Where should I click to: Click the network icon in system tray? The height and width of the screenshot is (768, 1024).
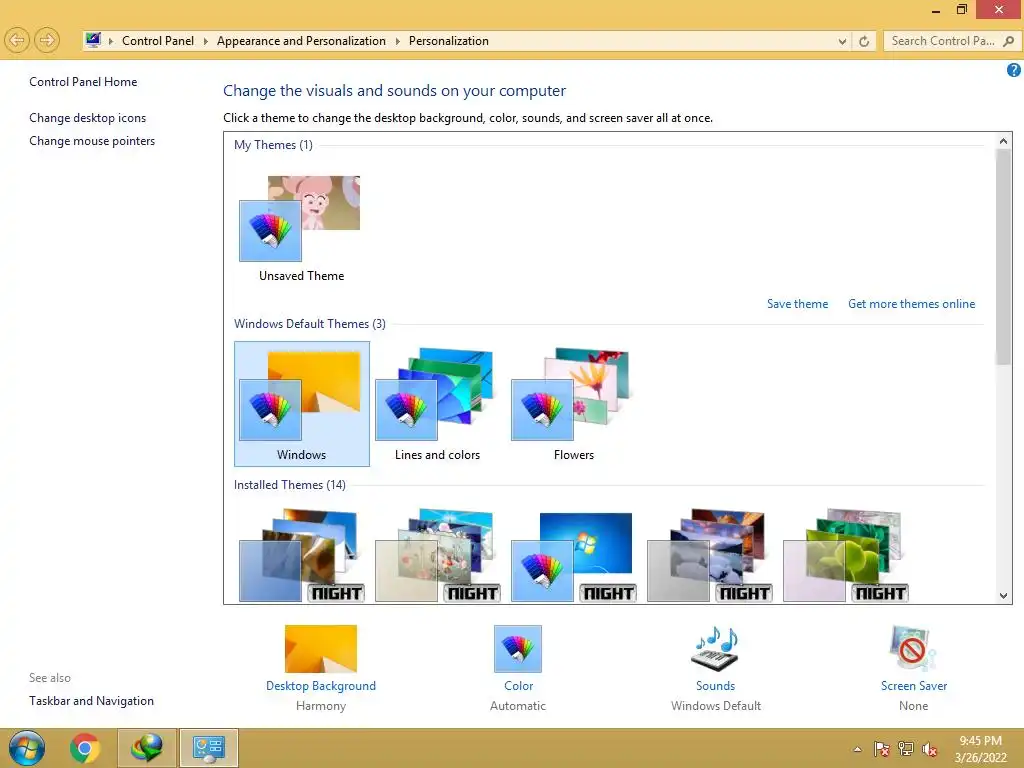(x=906, y=749)
